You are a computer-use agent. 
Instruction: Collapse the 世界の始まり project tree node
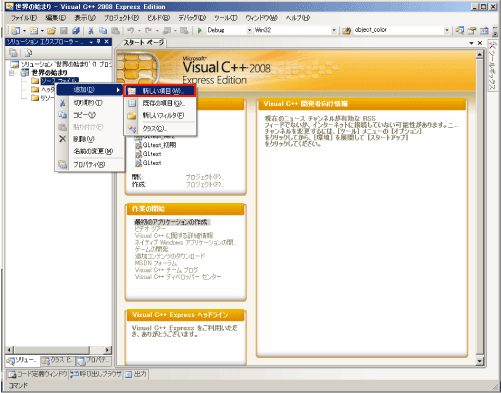coord(12,73)
